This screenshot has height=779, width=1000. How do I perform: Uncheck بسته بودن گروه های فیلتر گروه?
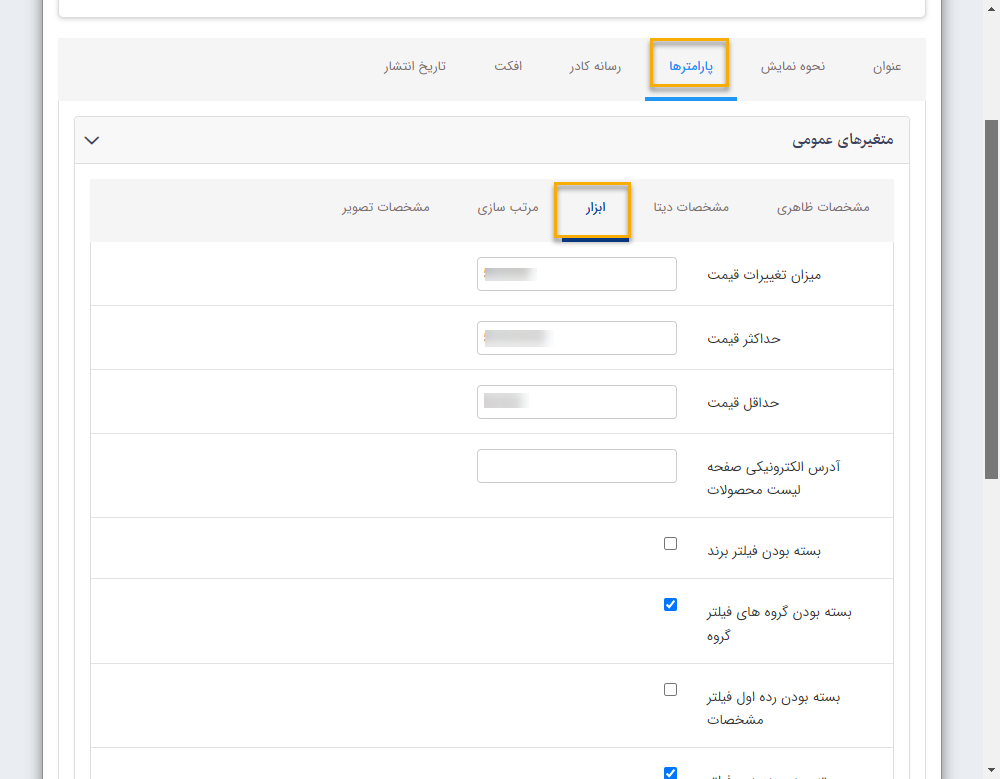(x=670, y=604)
